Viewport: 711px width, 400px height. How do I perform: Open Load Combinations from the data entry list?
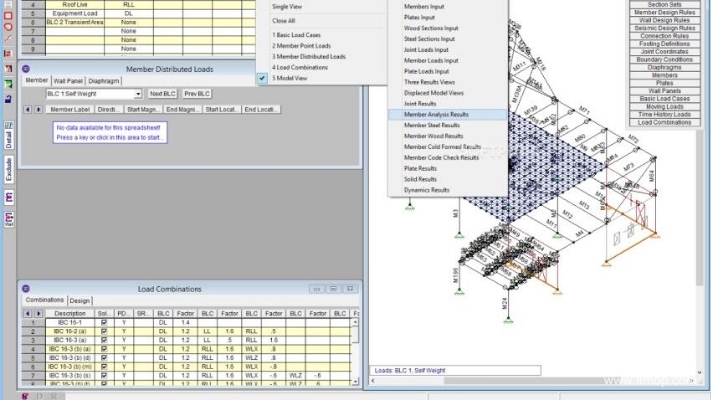(665, 122)
